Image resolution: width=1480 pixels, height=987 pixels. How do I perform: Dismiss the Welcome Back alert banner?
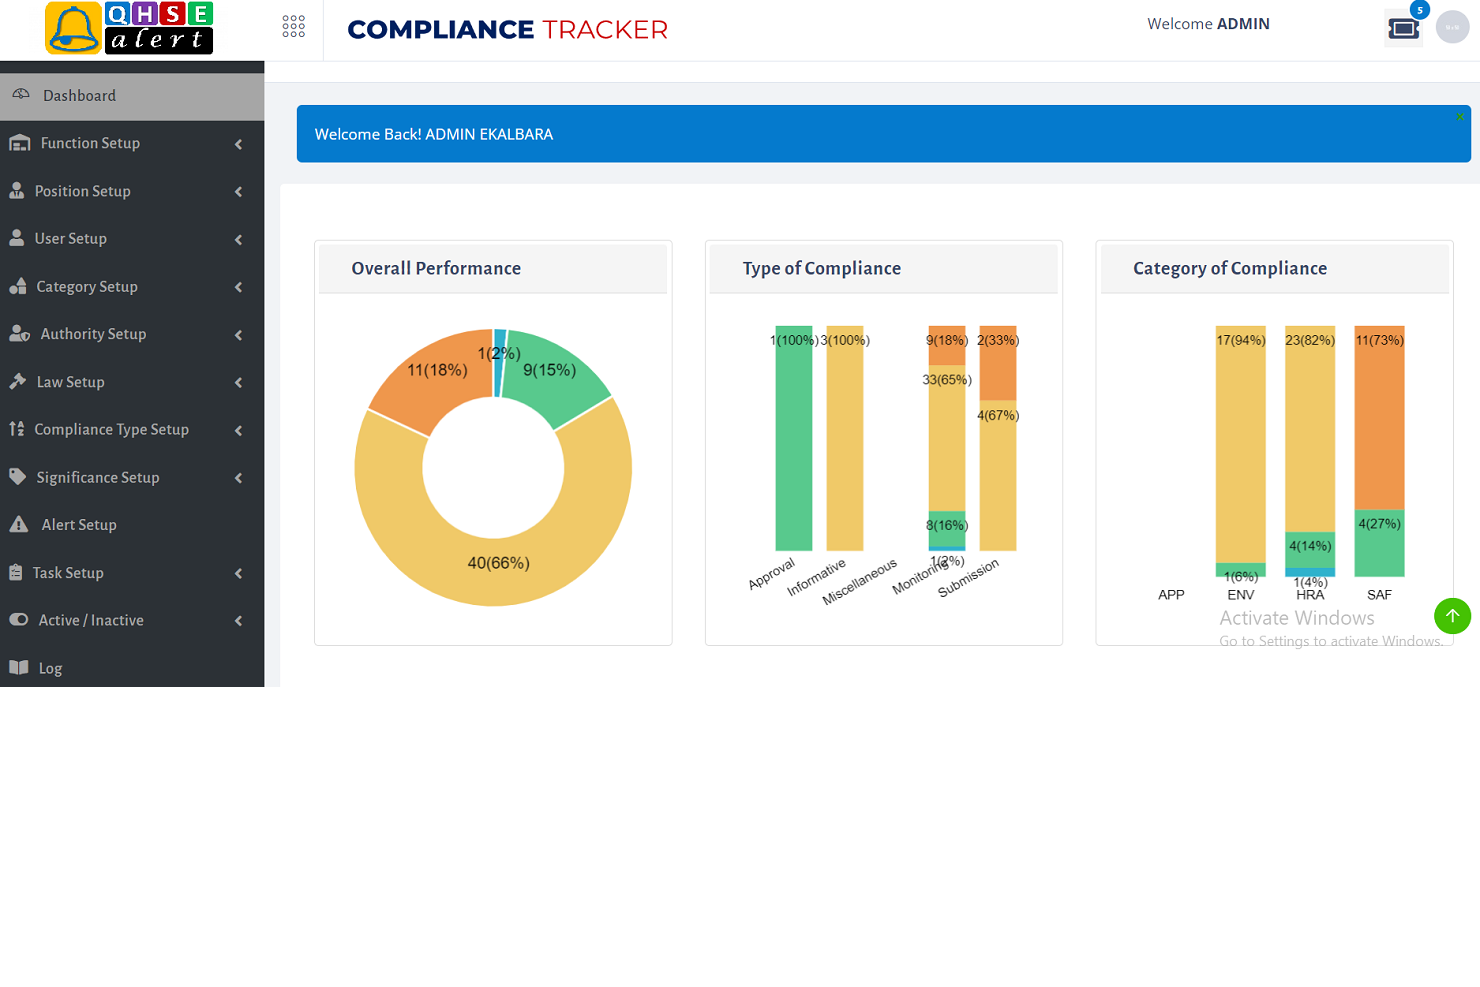(1461, 115)
